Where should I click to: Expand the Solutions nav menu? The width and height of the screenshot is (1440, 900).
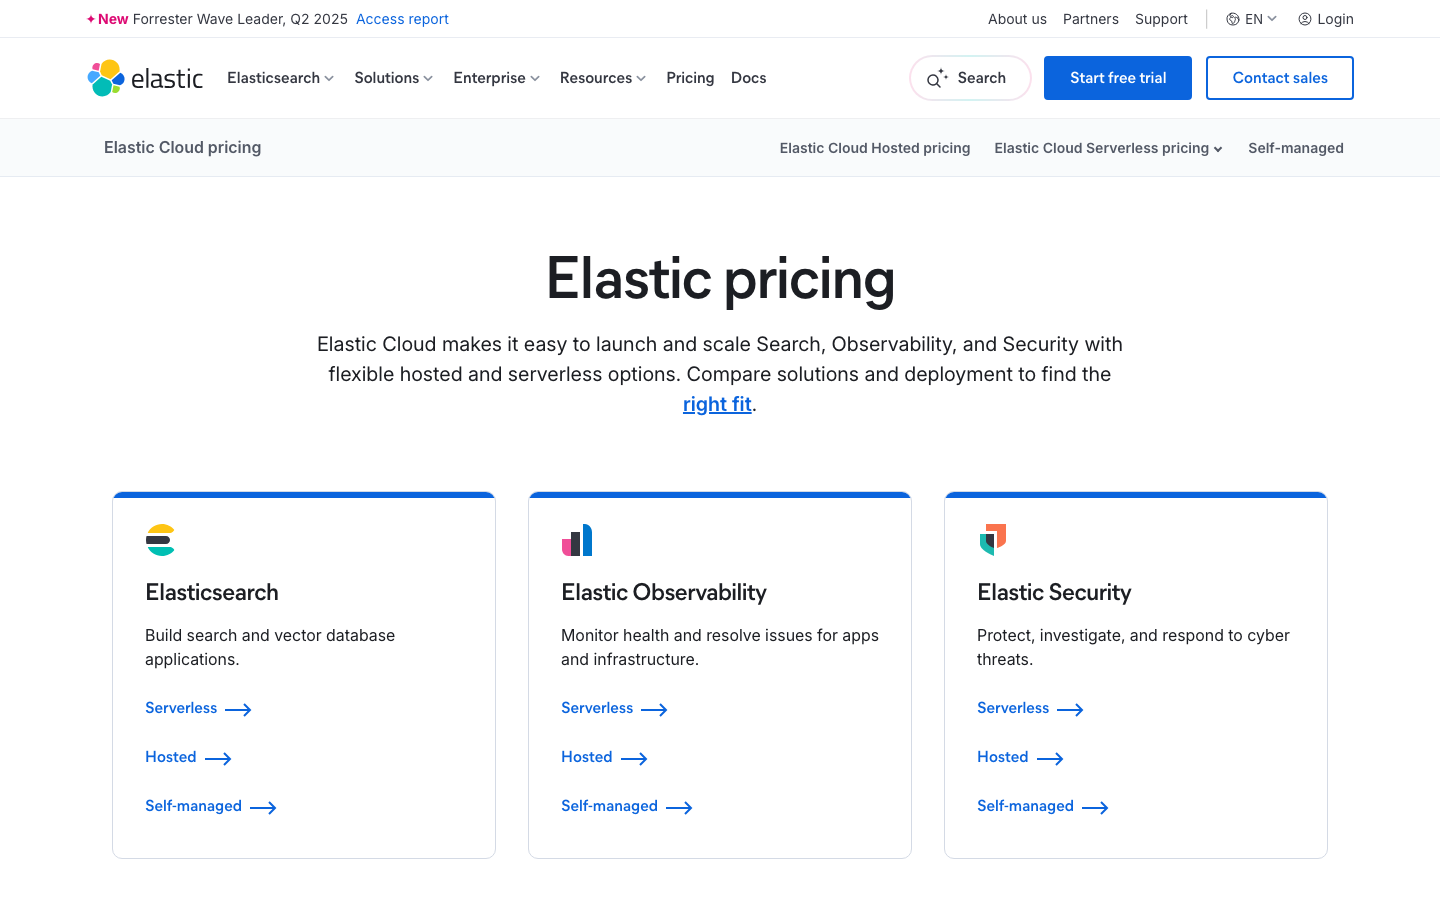tap(393, 78)
